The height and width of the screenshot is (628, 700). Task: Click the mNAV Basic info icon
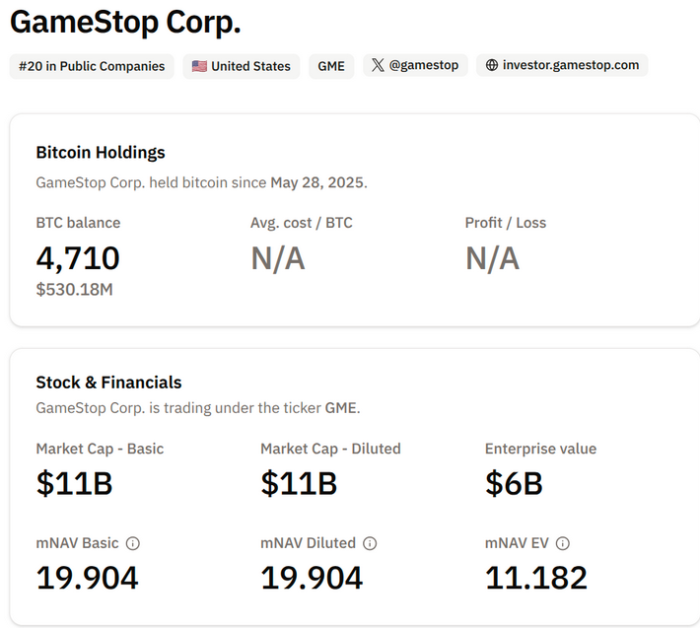(133, 543)
